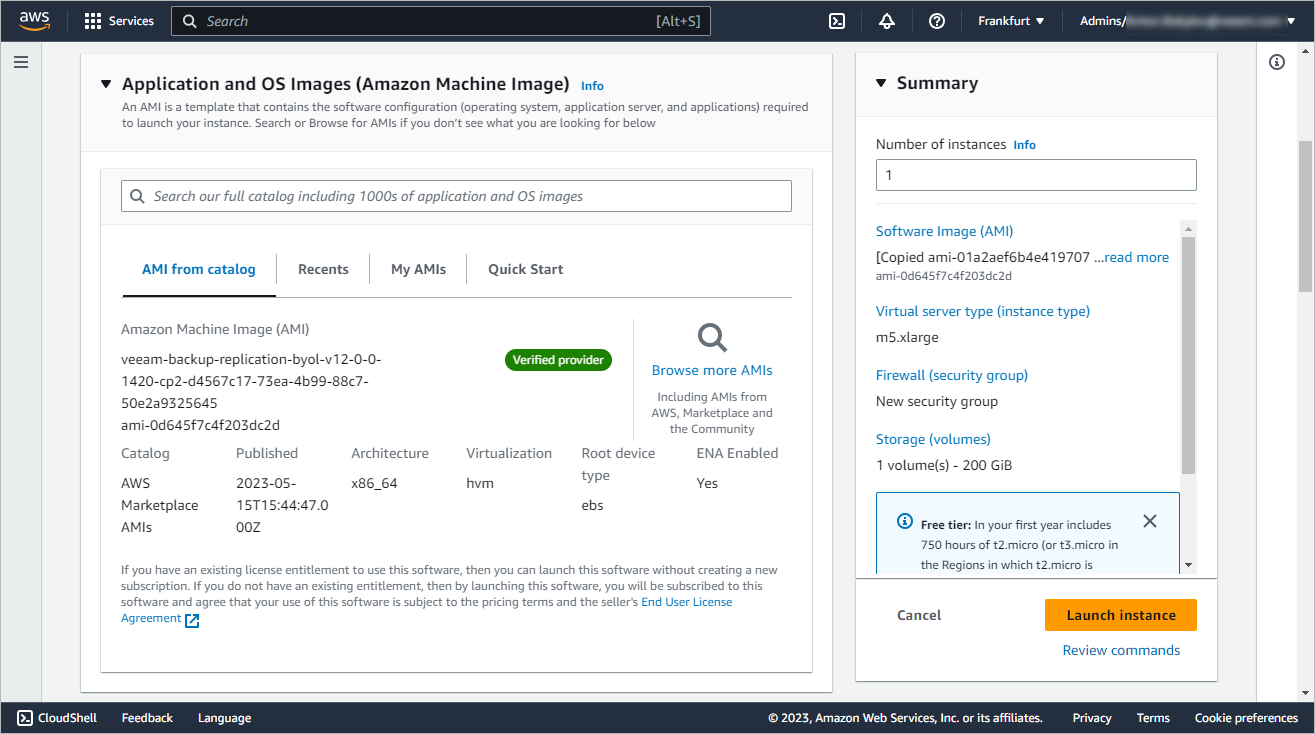This screenshot has height=734, width=1315.
Task: Click the Verified provider badge
Action: [x=558, y=360]
